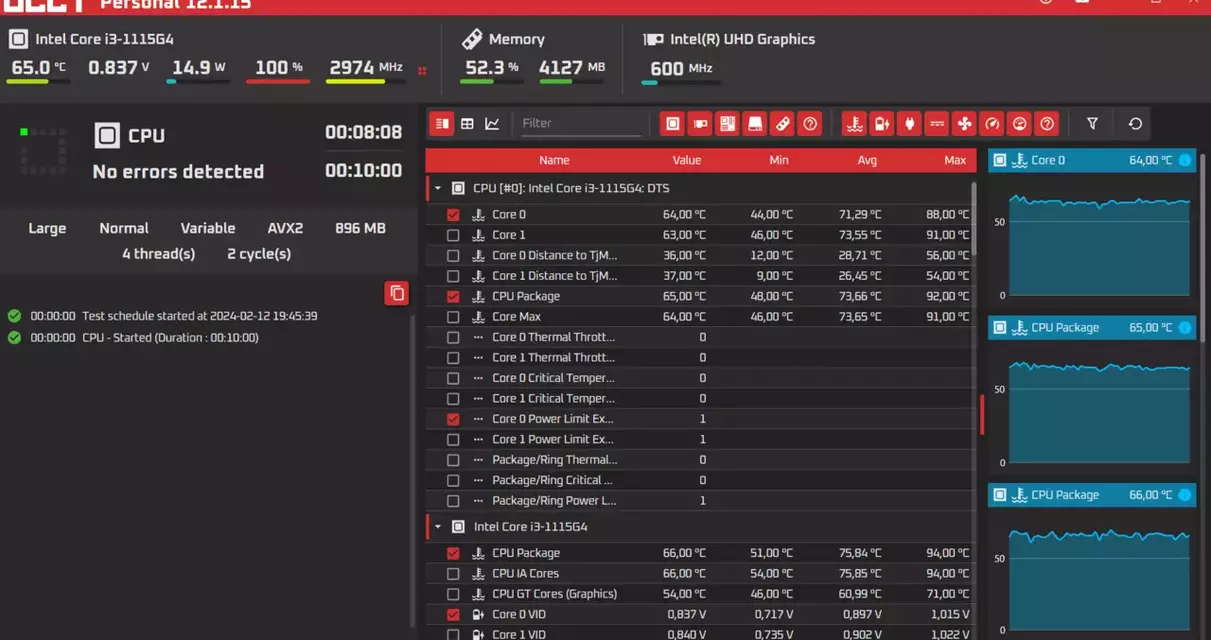Viewport: 1211px width, 640px height.
Task: Select the 896 MB memory setting
Action: point(360,228)
